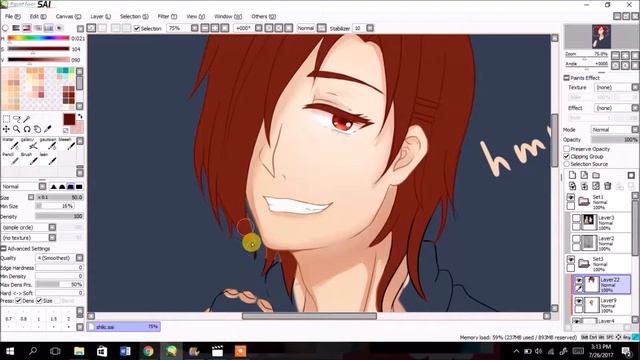The width and height of the screenshot is (640, 360).
Task: Collapse the Advanced Settings section
Action: pyautogui.click(x=4, y=249)
